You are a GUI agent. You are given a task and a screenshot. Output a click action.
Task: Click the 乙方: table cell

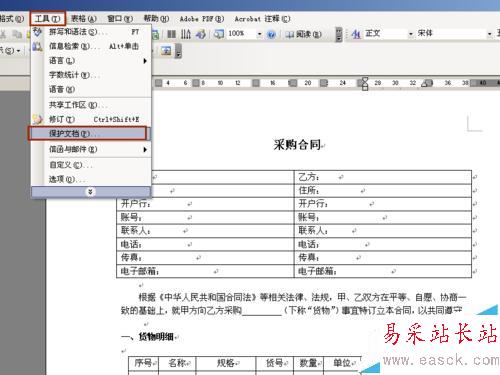click(383, 177)
